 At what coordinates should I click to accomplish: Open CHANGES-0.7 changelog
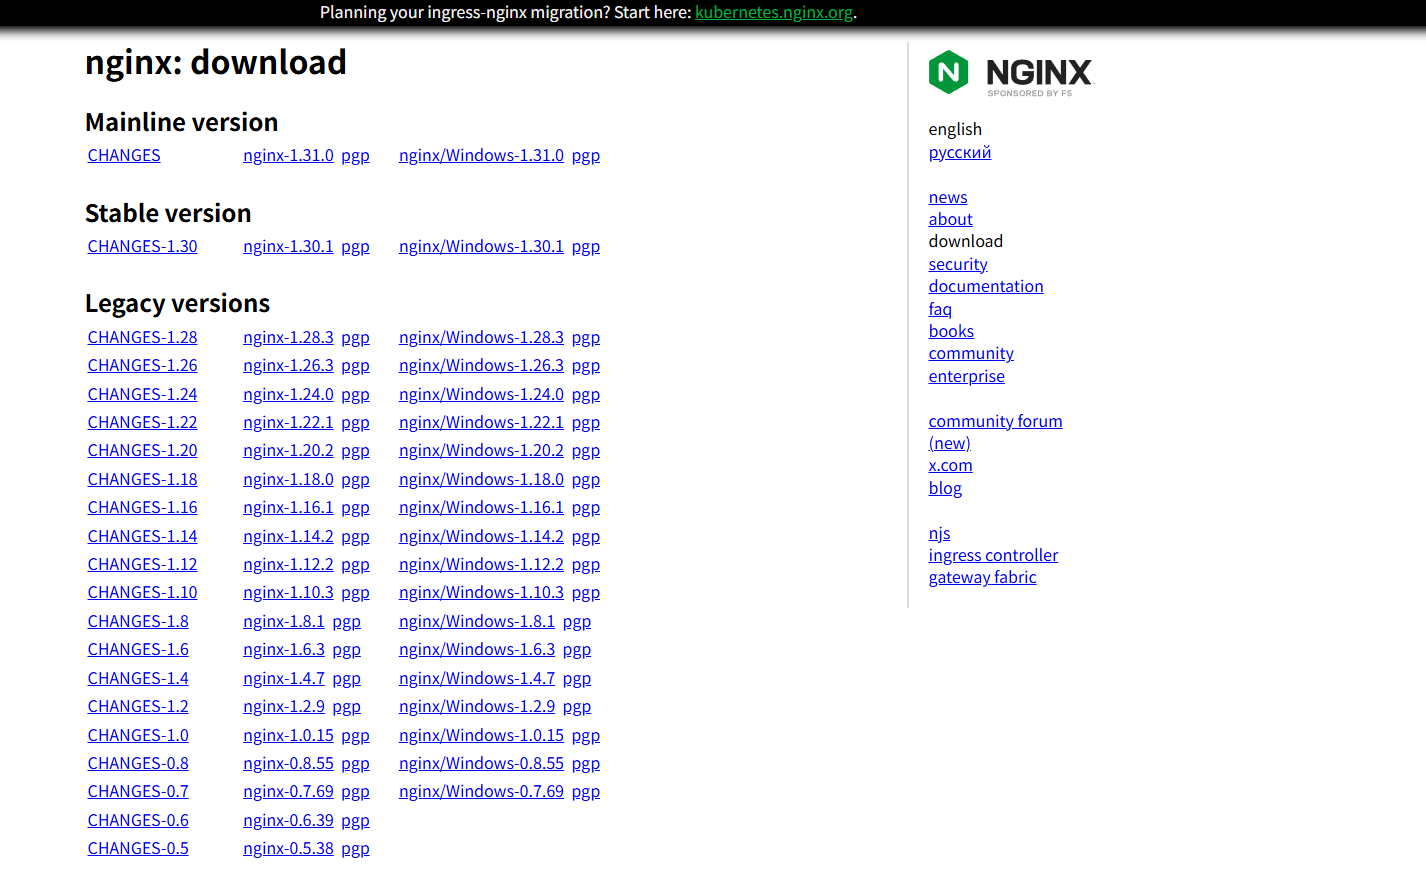tap(138, 791)
